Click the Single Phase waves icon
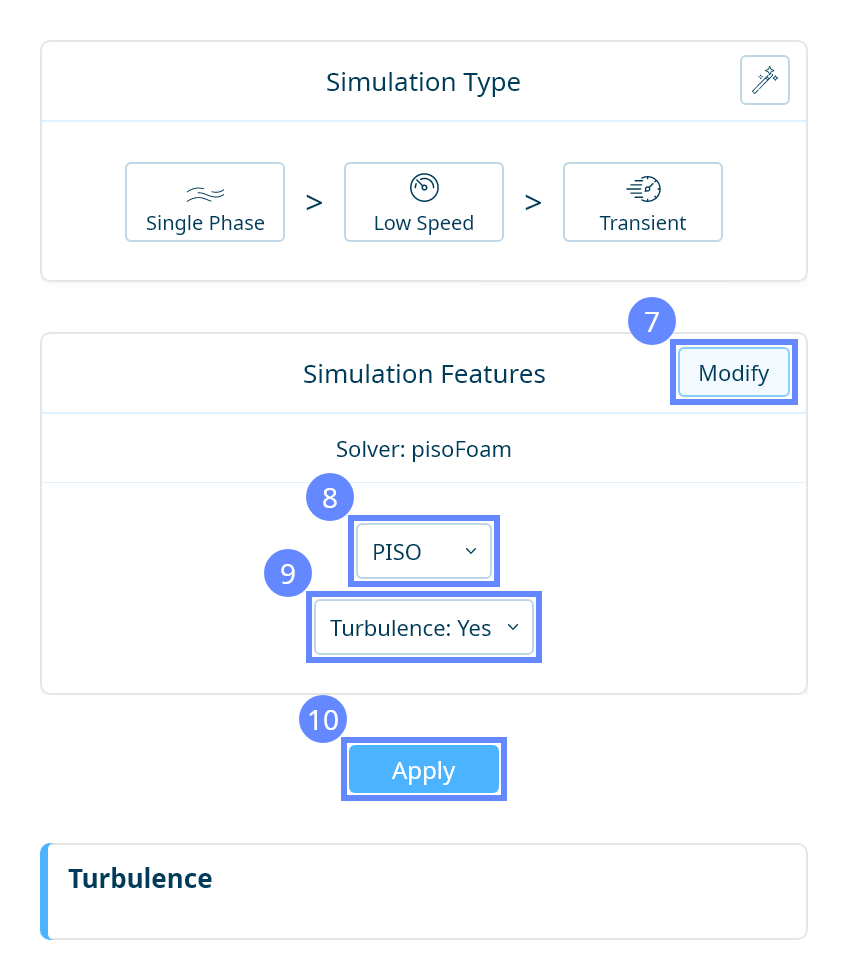The image size is (848, 980). coord(205,193)
